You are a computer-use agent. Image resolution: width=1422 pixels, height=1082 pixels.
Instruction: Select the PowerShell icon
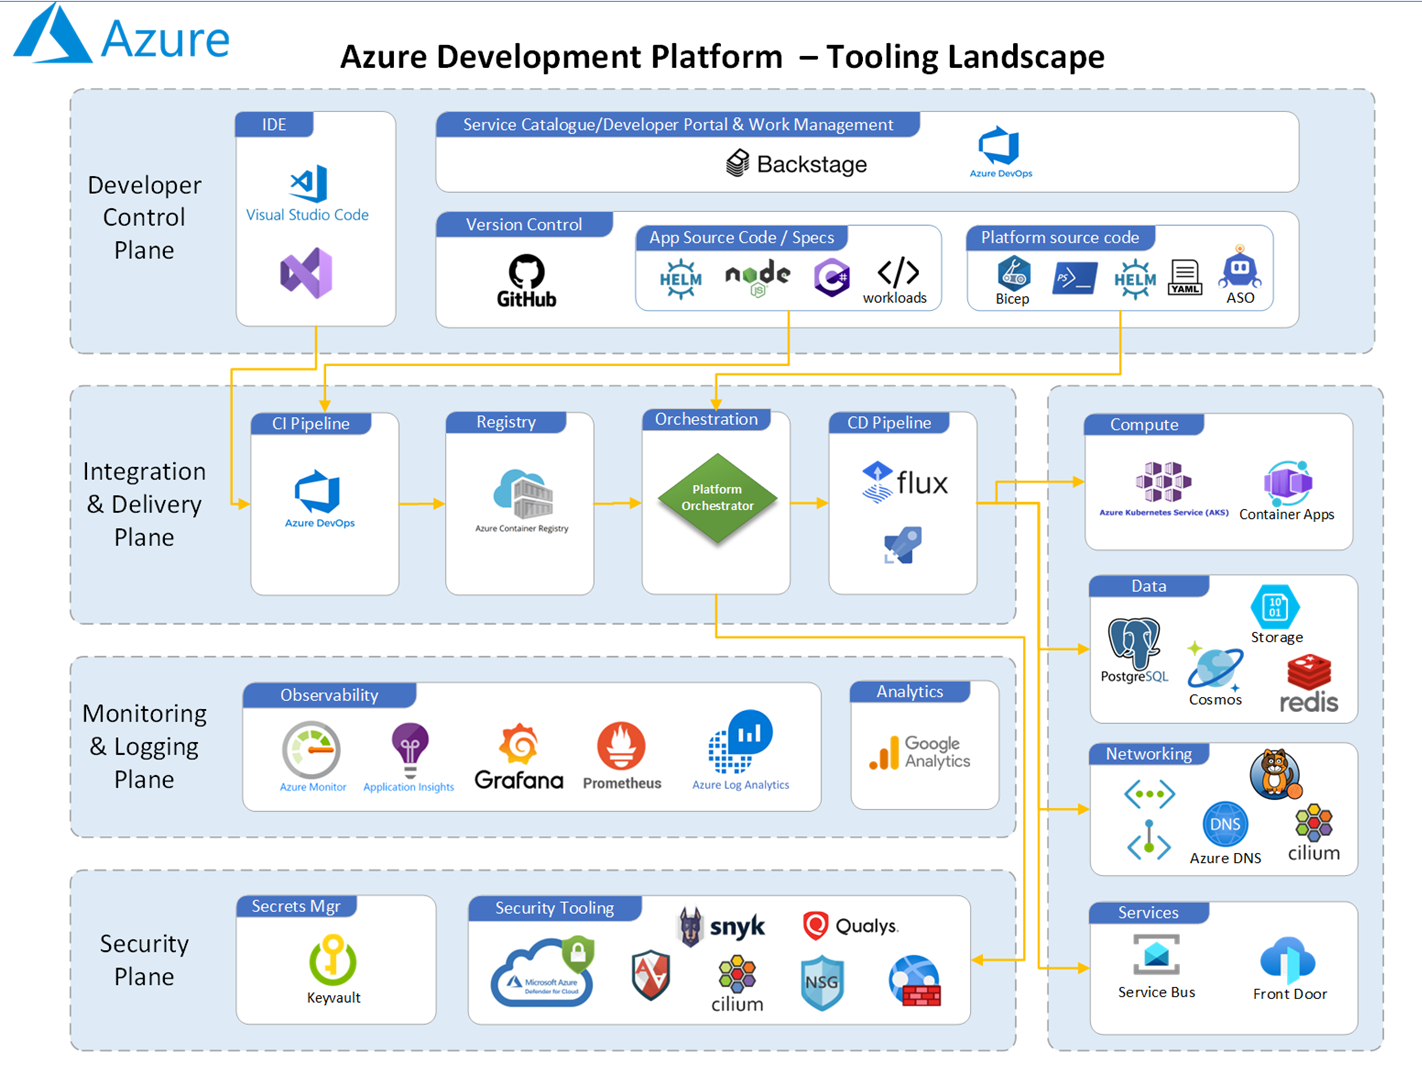(x=1074, y=277)
